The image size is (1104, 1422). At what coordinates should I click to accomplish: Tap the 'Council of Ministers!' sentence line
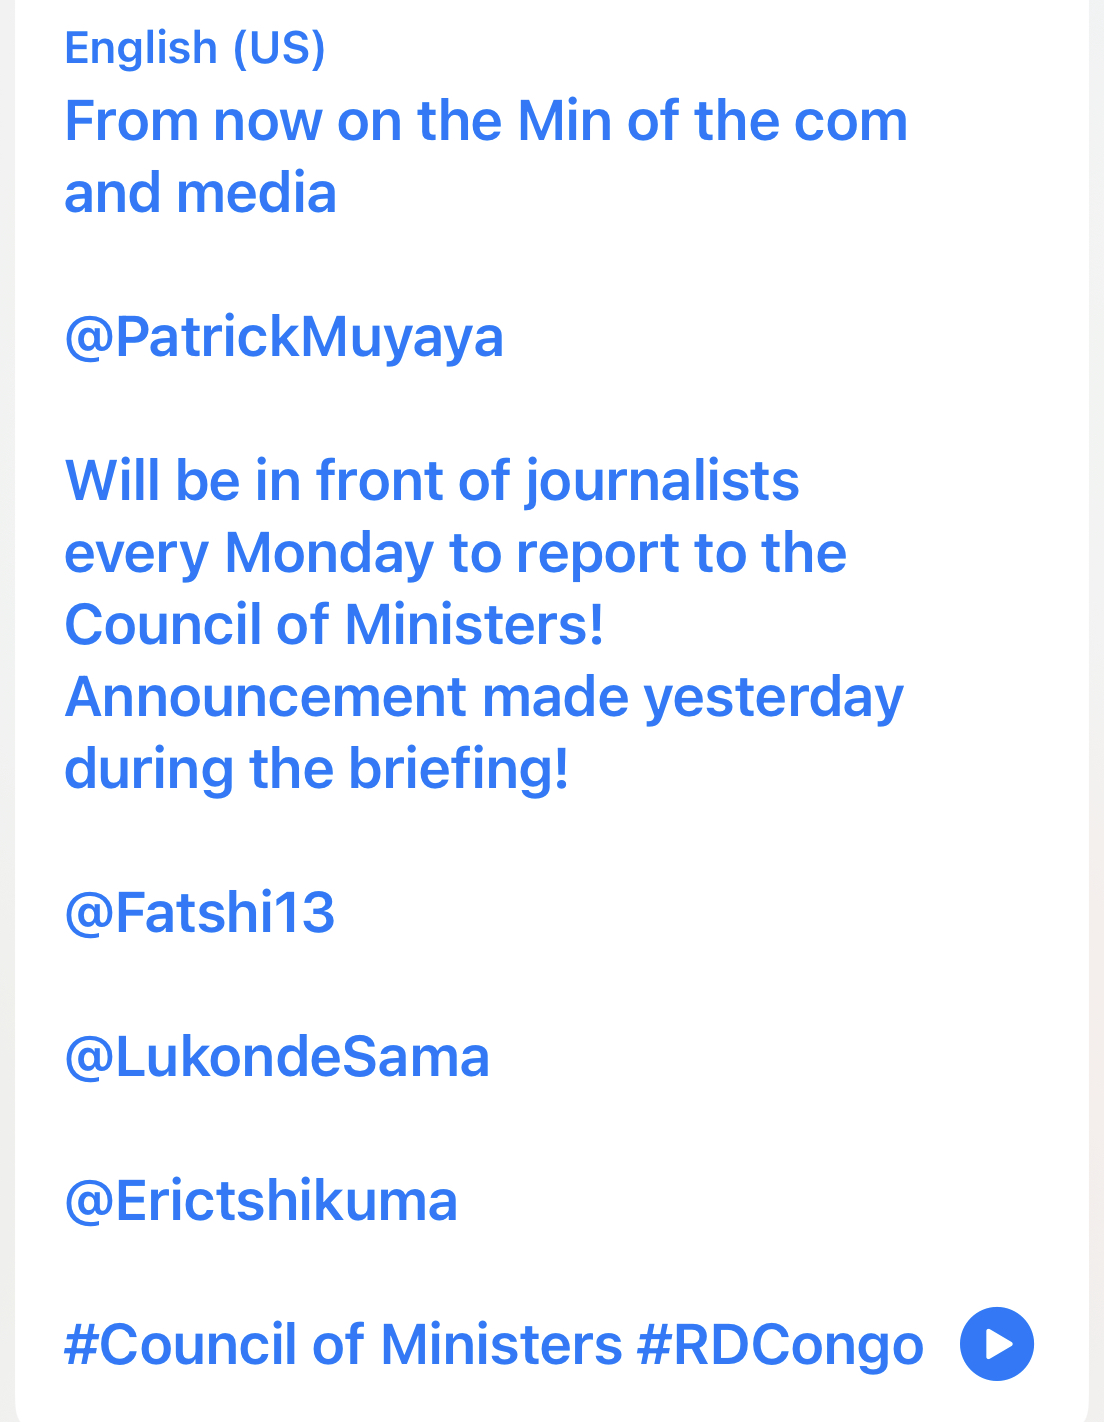[335, 625]
